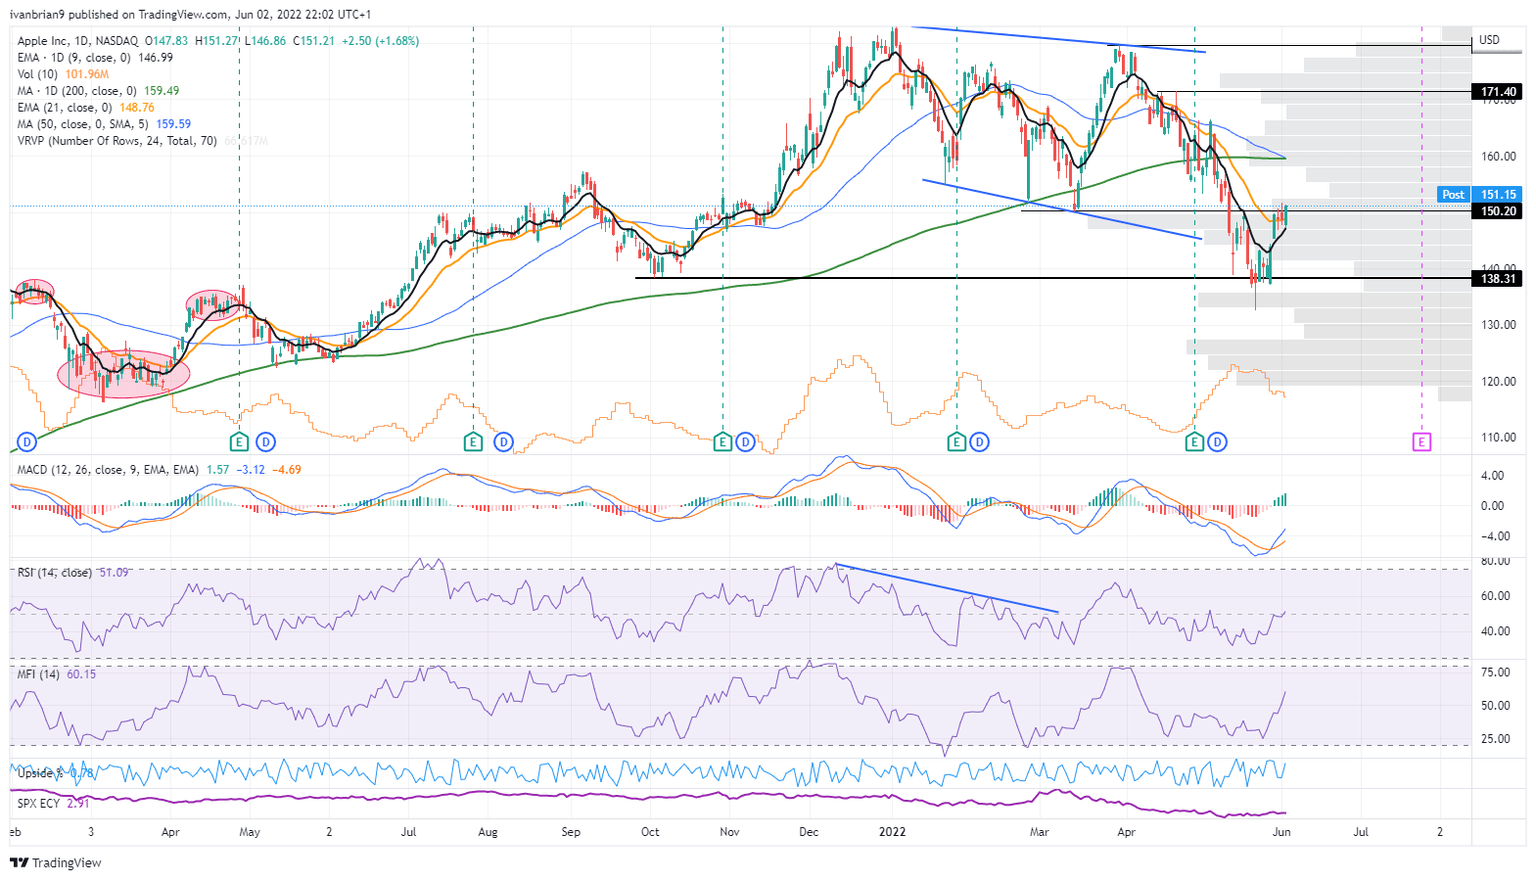The image size is (1536, 880).
Task: Select the MA (50, close, 0, SMA, 5) legend
Action: click(84, 124)
